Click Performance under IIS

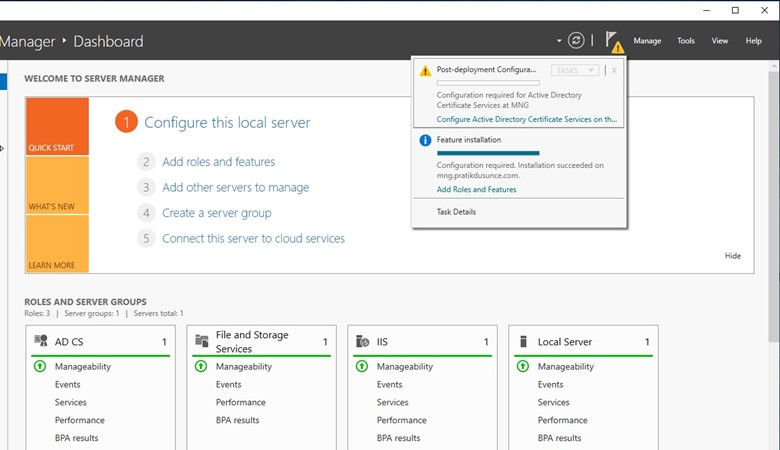click(401, 420)
